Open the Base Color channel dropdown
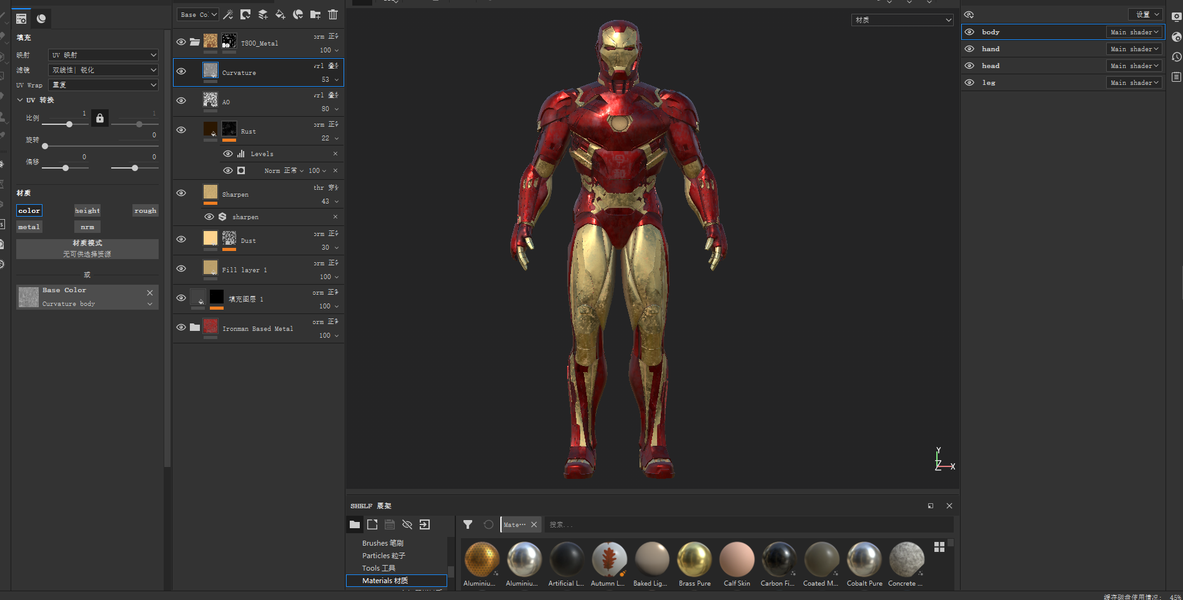The width and height of the screenshot is (1183, 600). coord(198,14)
